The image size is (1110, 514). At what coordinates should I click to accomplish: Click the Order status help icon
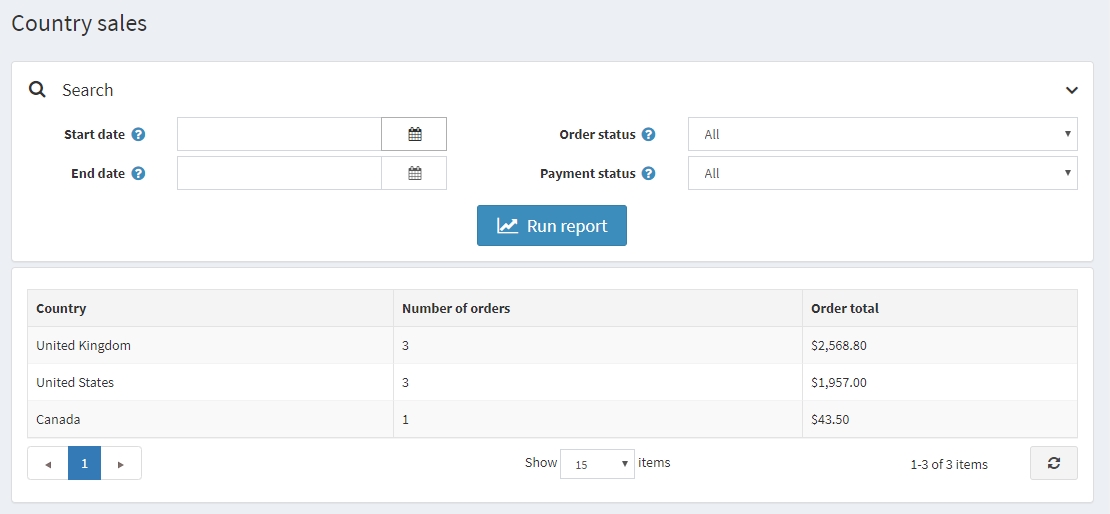coord(648,134)
